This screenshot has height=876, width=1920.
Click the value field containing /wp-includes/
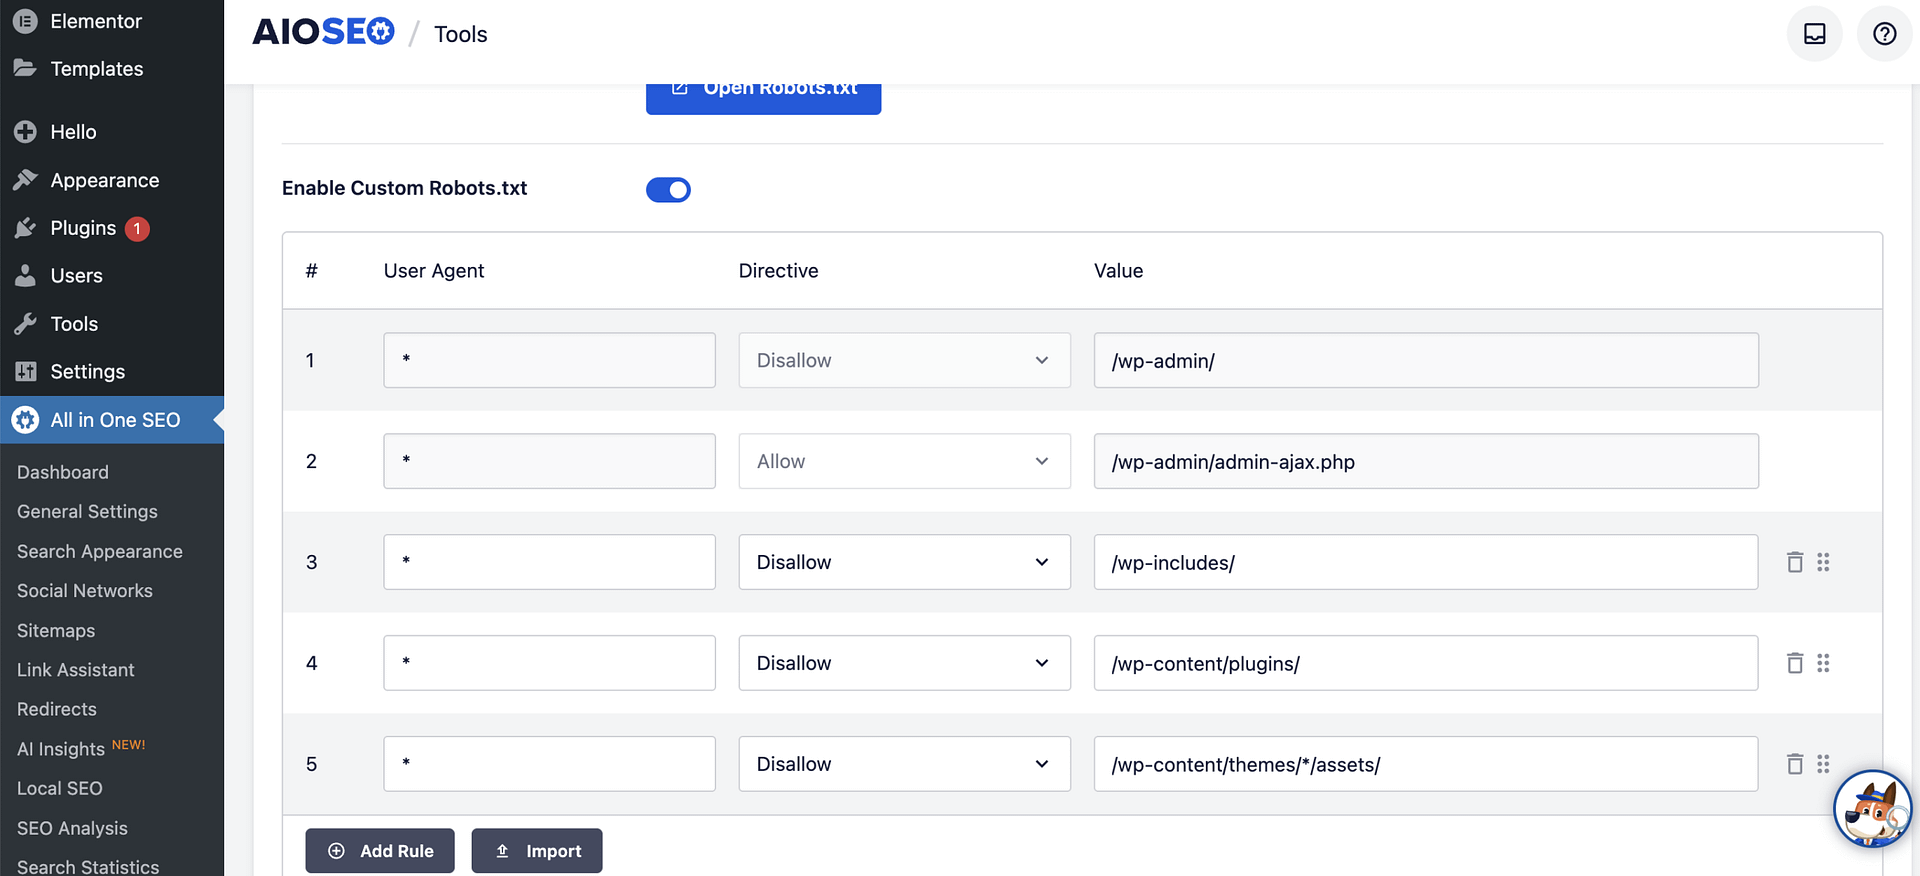(1425, 562)
